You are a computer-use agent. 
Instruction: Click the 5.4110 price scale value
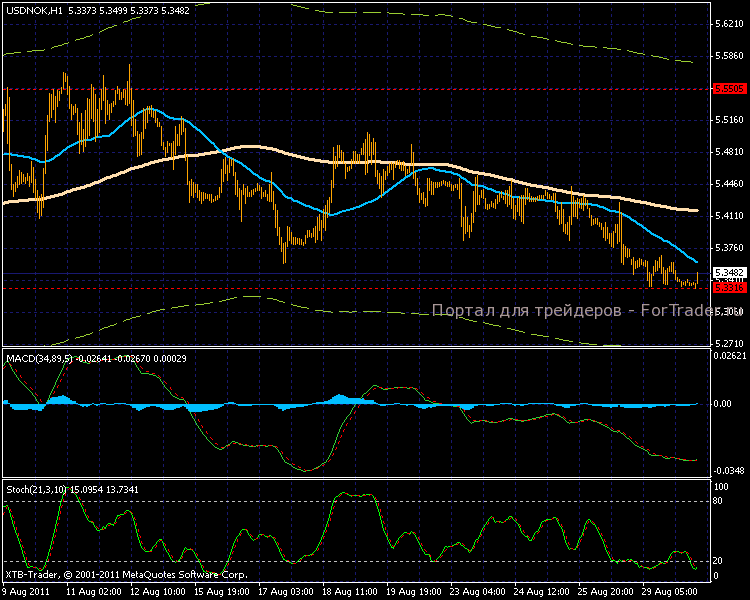(728, 215)
